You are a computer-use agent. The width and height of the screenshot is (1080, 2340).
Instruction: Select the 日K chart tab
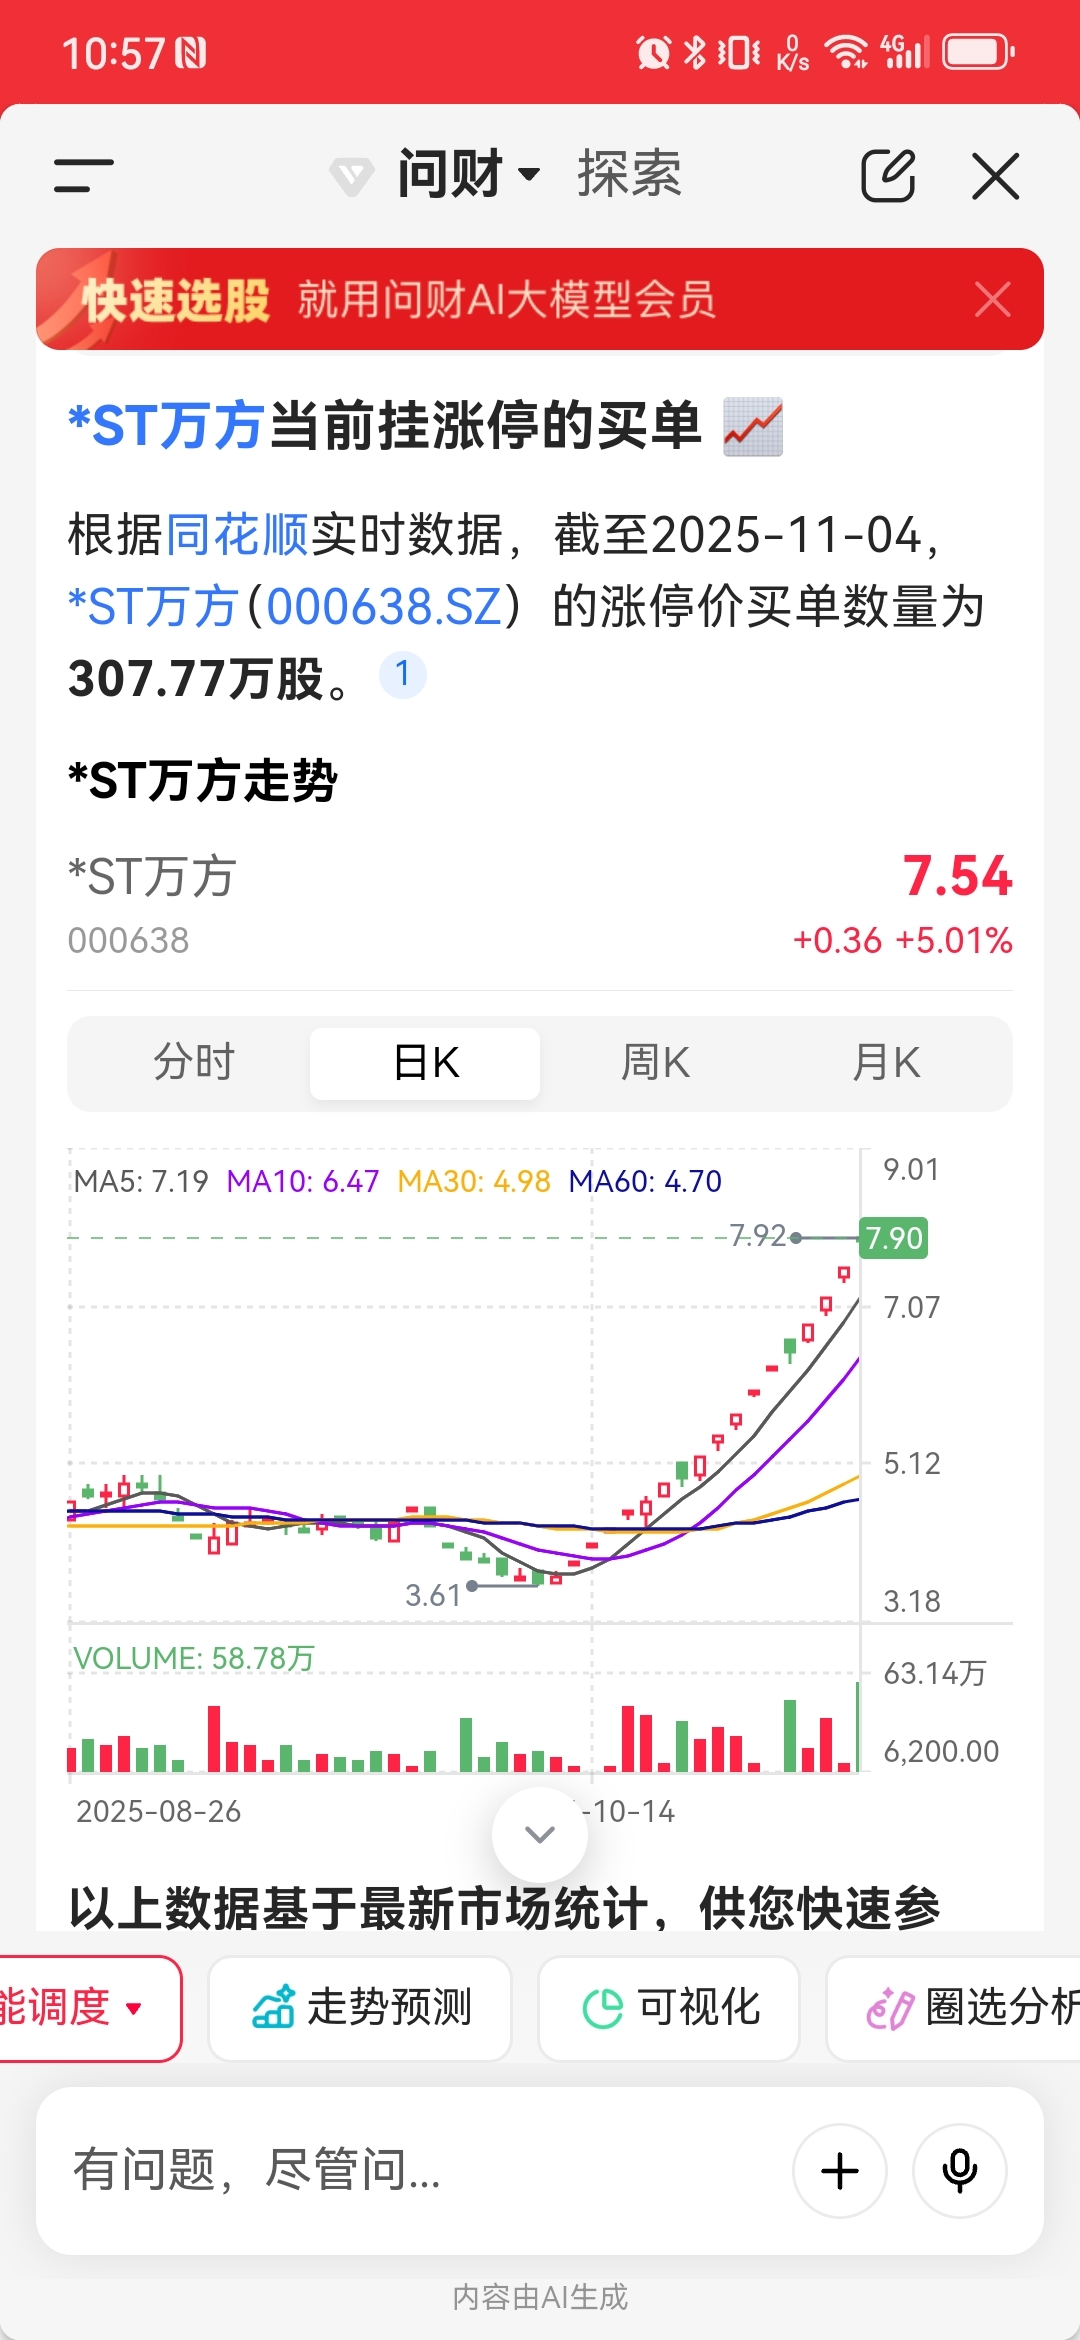point(425,1063)
